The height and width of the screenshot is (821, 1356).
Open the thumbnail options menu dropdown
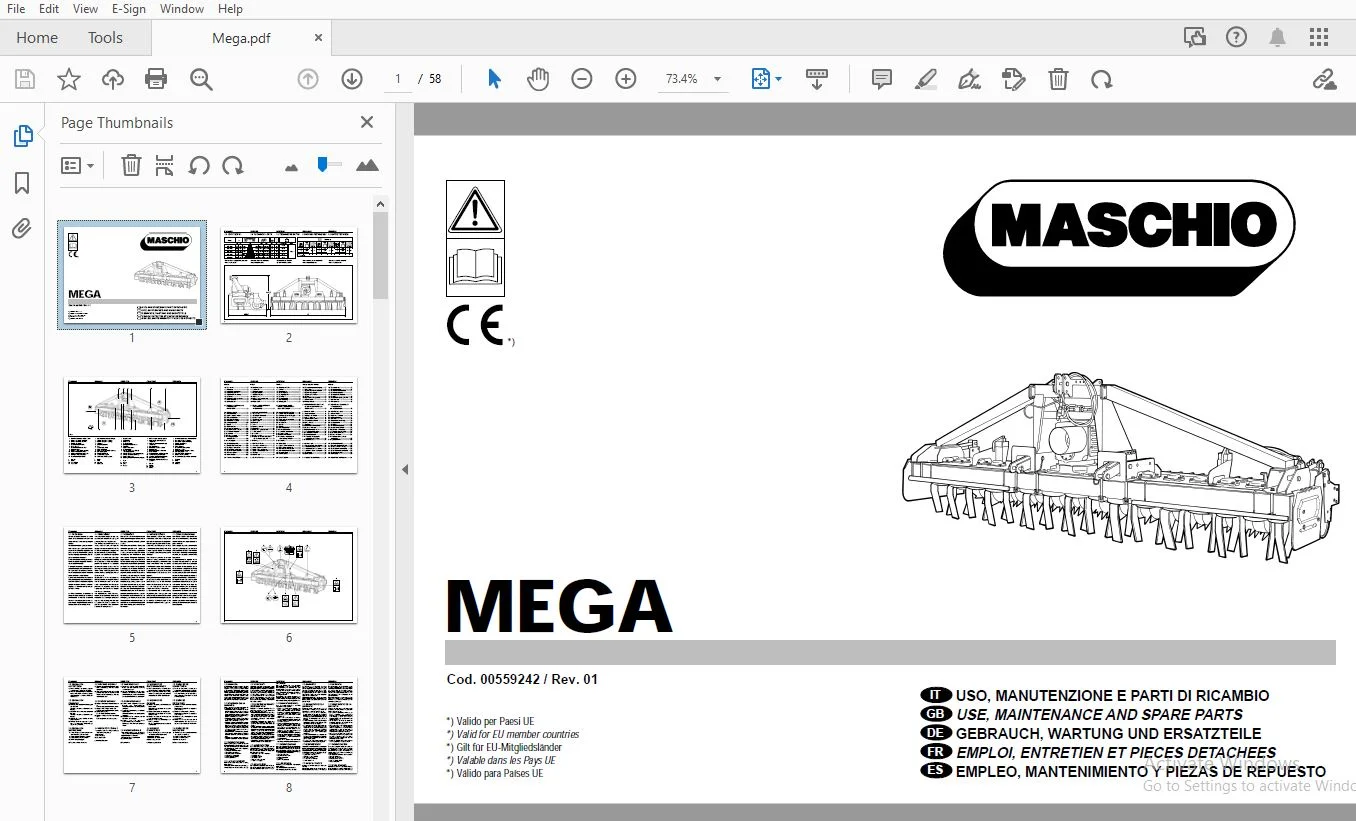[x=78, y=165]
